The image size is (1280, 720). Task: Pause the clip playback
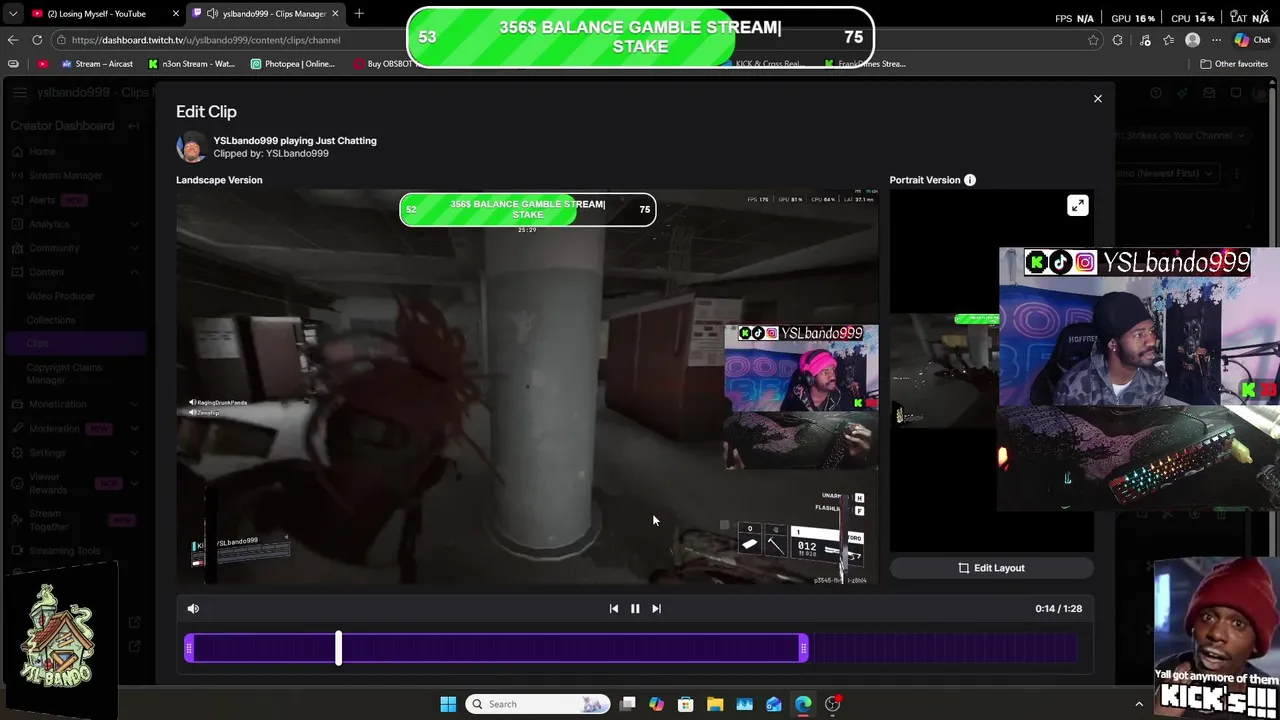tap(635, 608)
